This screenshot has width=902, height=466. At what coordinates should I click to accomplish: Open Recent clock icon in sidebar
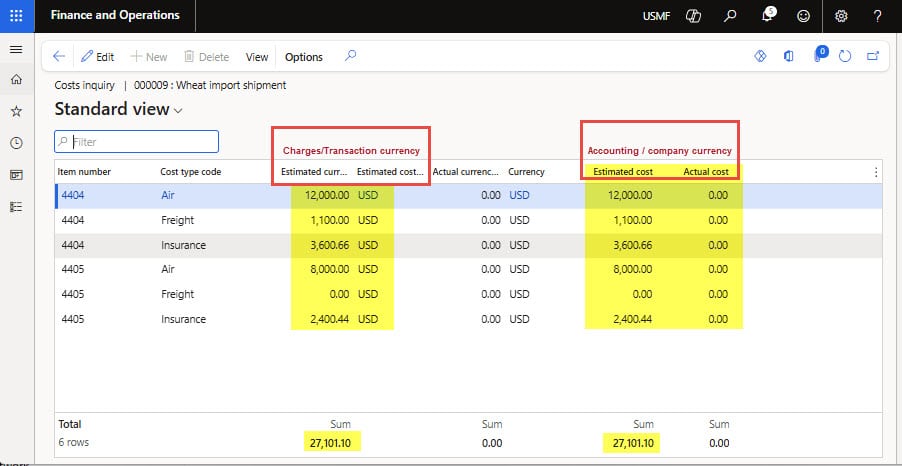click(16, 143)
